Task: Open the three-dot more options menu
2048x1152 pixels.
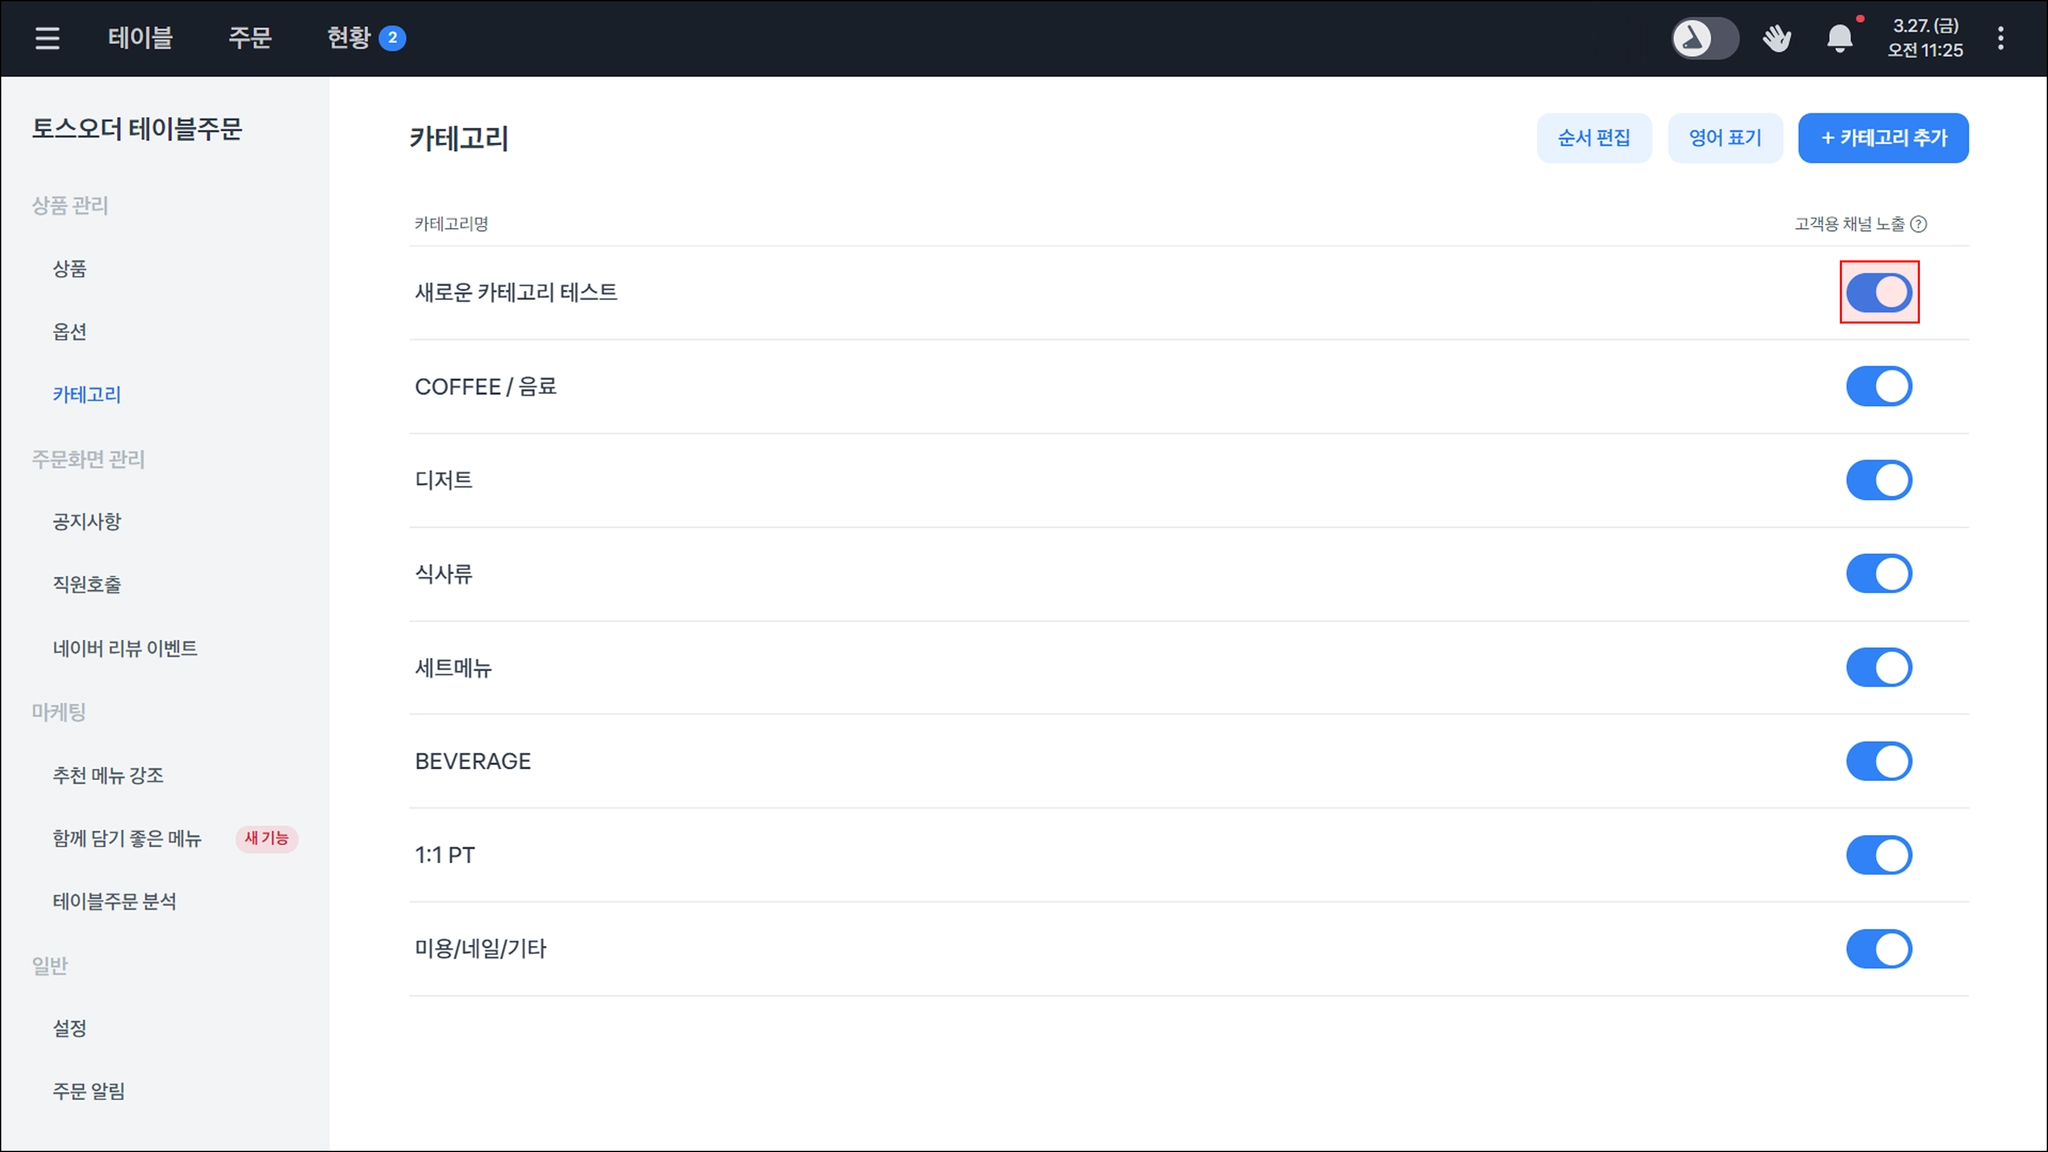Action: click(2000, 38)
